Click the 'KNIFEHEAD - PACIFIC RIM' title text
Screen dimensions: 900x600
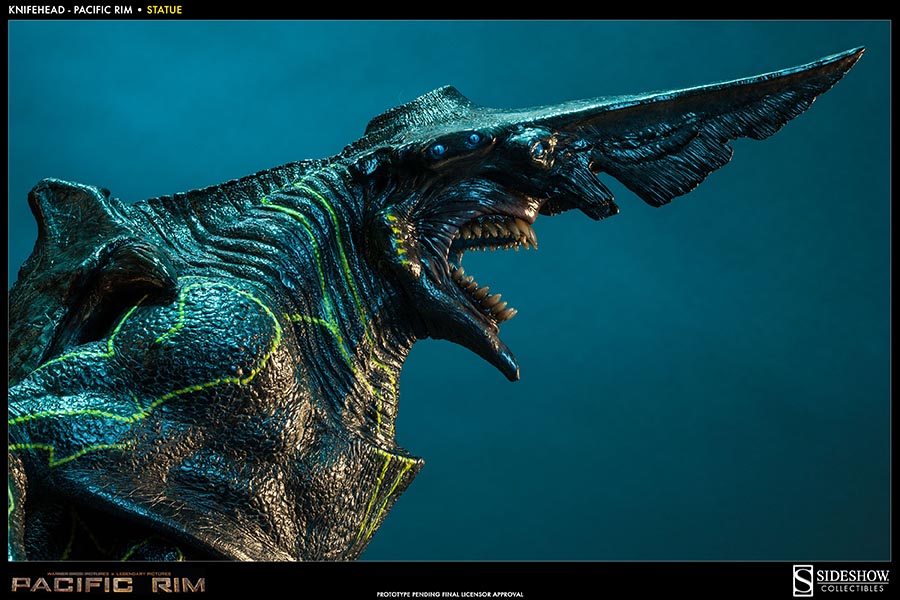(x=70, y=10)
